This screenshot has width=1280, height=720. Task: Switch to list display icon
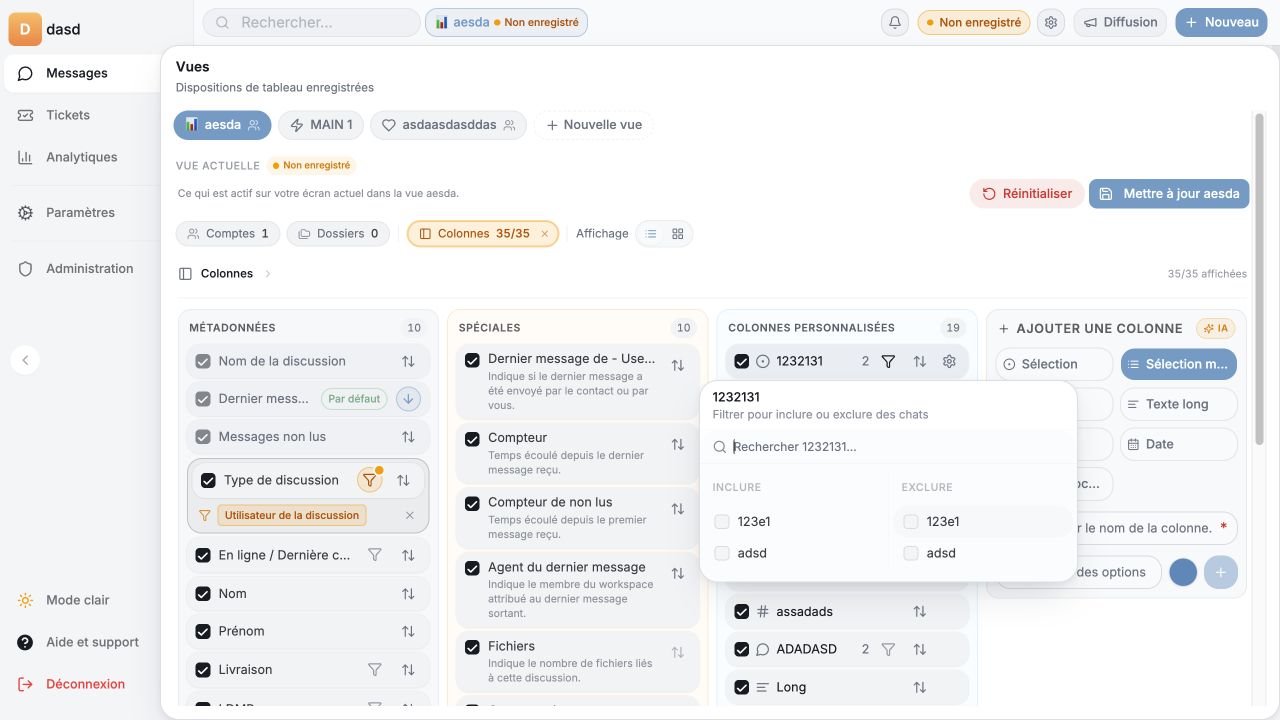pyautogui.click(x=651, y=233)
